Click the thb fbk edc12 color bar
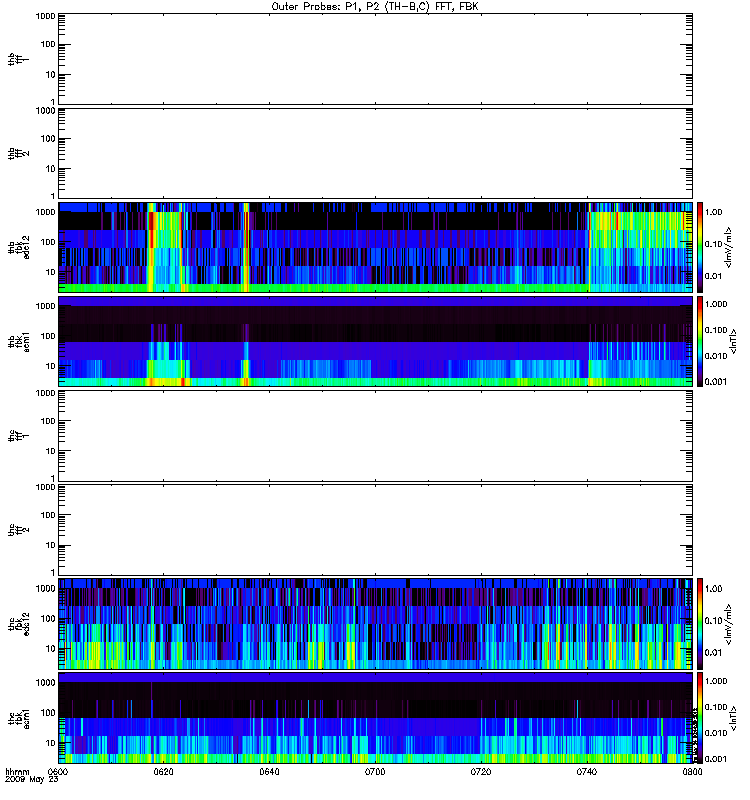 coord(700,247)
